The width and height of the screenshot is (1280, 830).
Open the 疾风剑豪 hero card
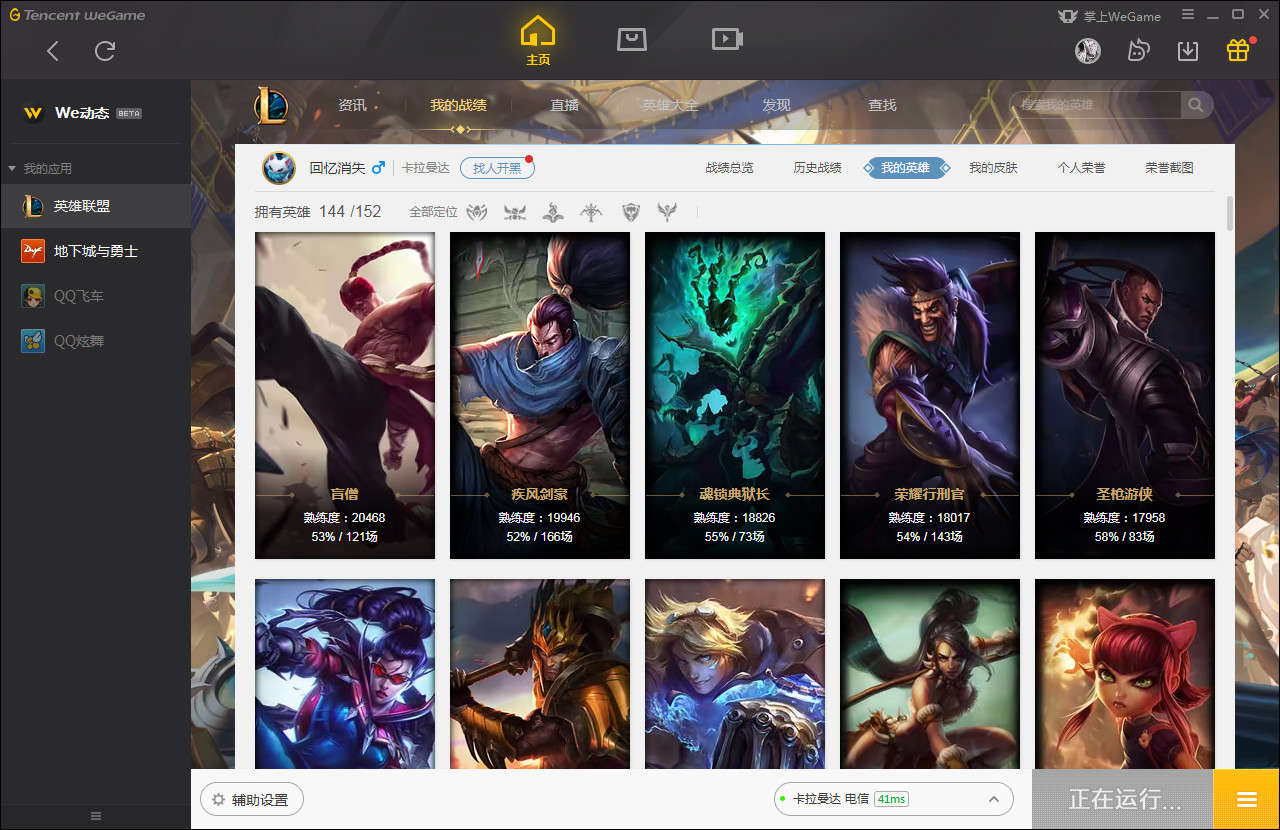pyautogui.click(x=540, y=395)
